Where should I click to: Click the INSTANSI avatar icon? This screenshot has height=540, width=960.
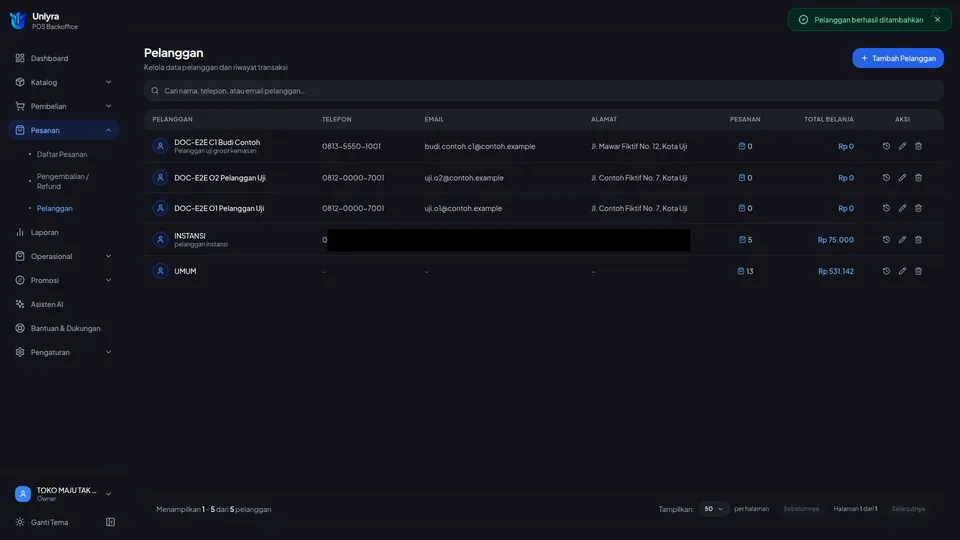(x=160, y=239)
